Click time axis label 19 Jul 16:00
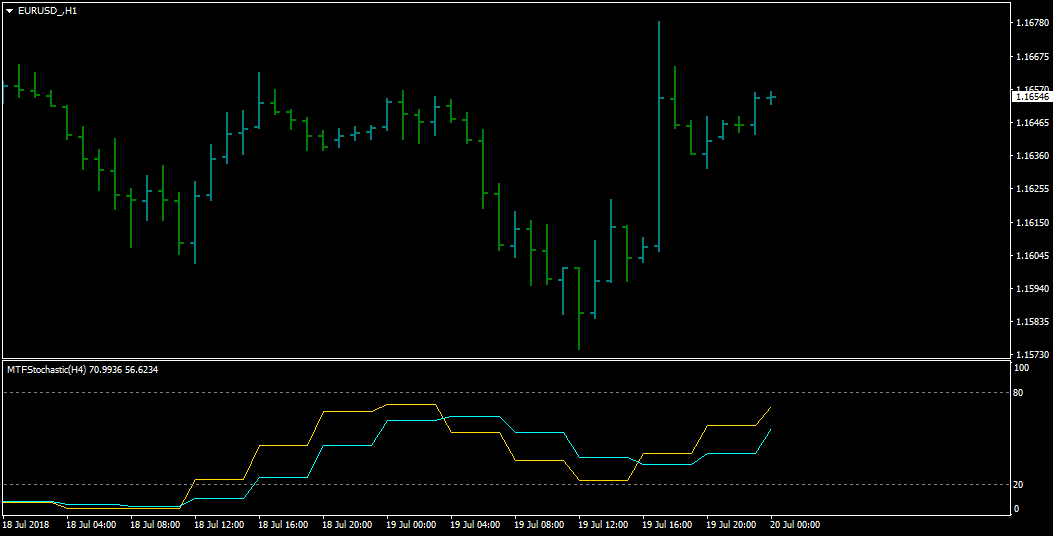The height and width of the screenshot is (536, 1053). [x=668, y=525]
